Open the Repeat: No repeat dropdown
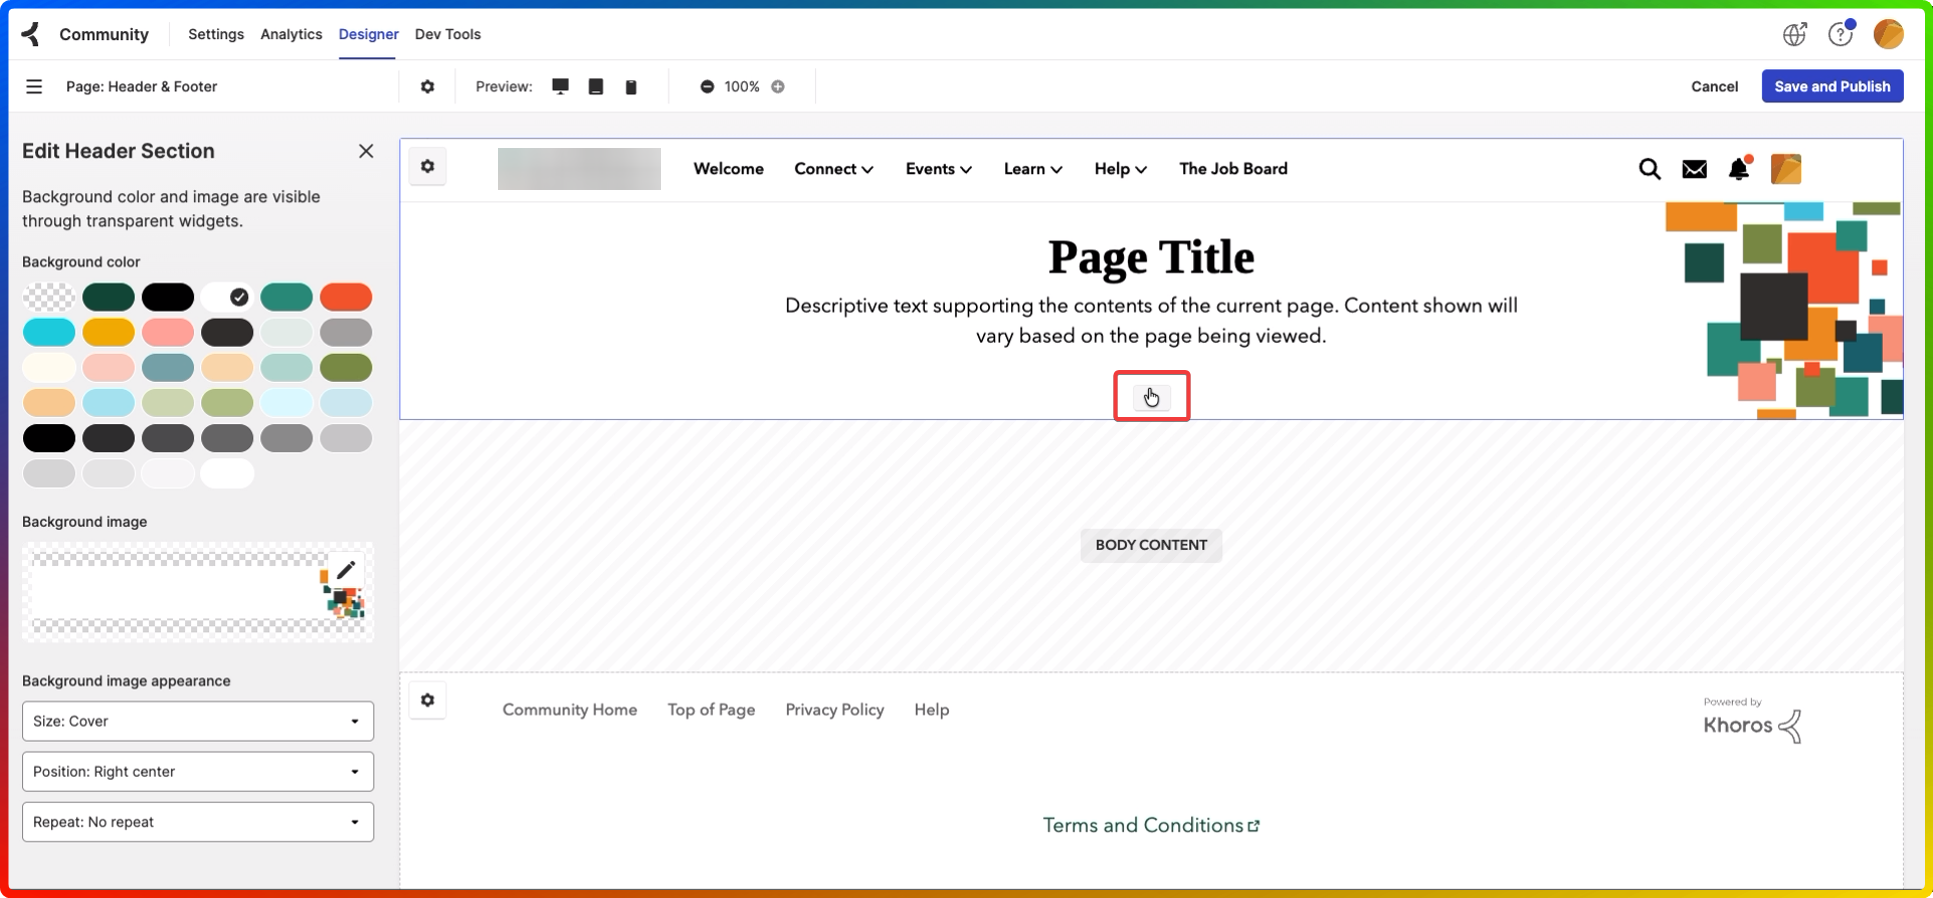The image size is (1933, 898). (198, 822)
